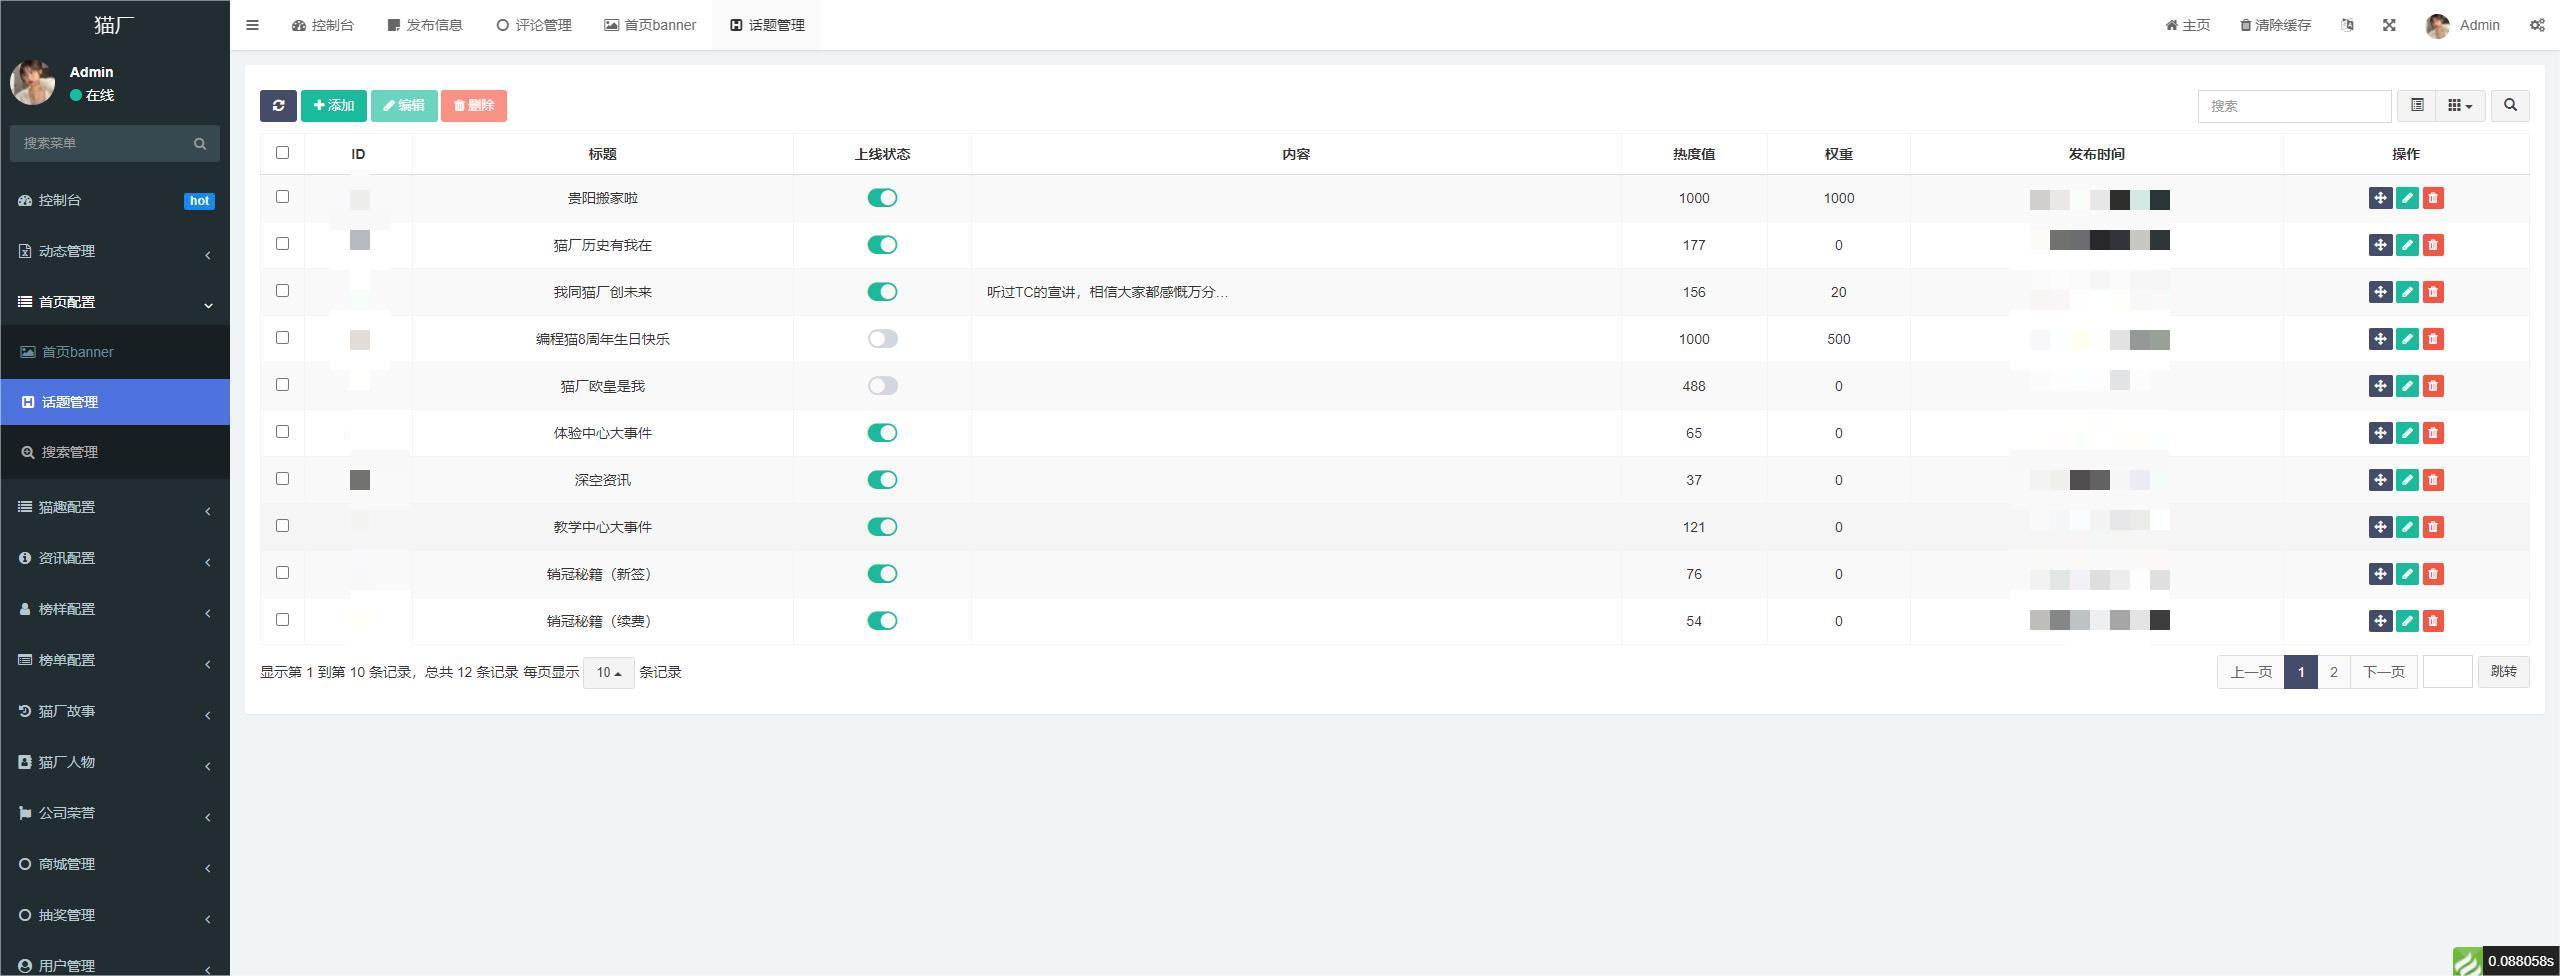Screen dimensions: 2560x976
Task: Switch to the 评论管理 tab
Action: click(x=534, y=25)
